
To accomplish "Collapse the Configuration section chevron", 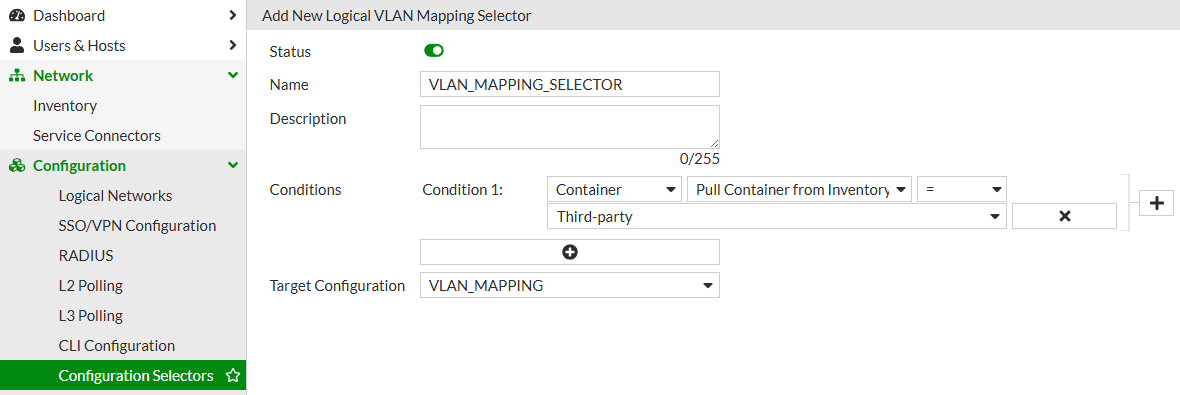I will [x=233, y=166].
